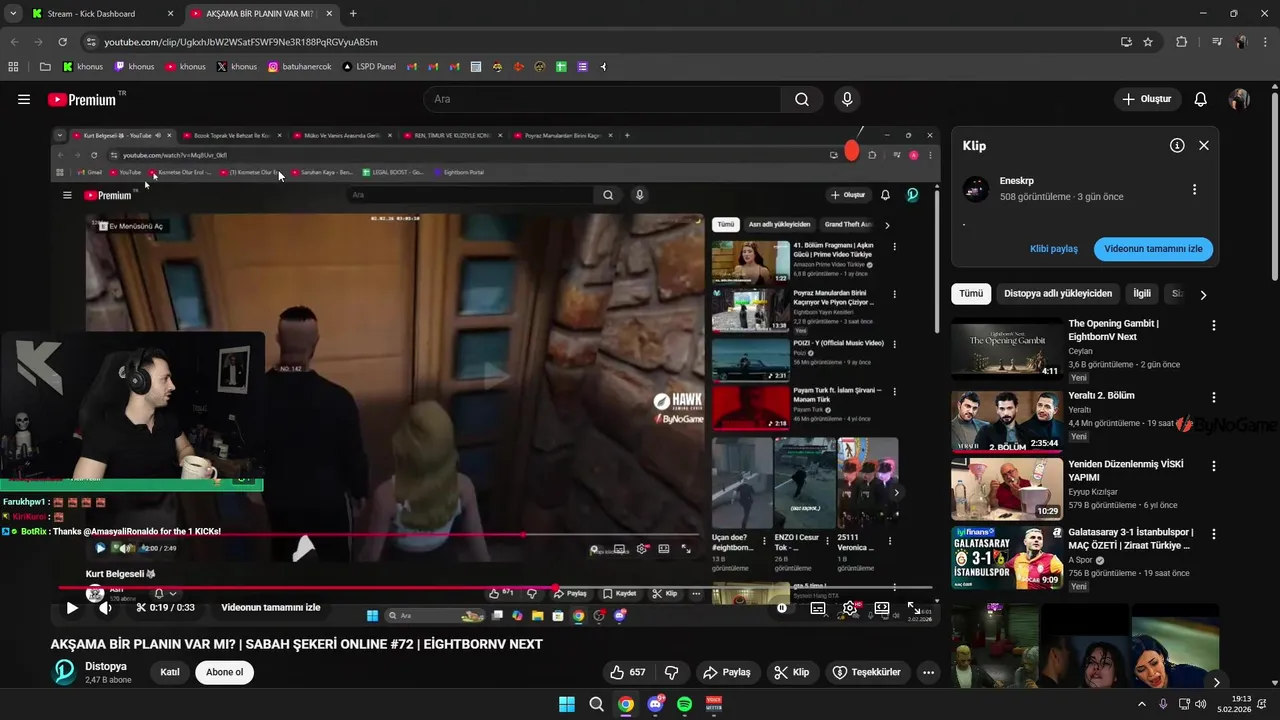Switch player to theater mode
This screenshot has width=1280, height=720.
882,607
